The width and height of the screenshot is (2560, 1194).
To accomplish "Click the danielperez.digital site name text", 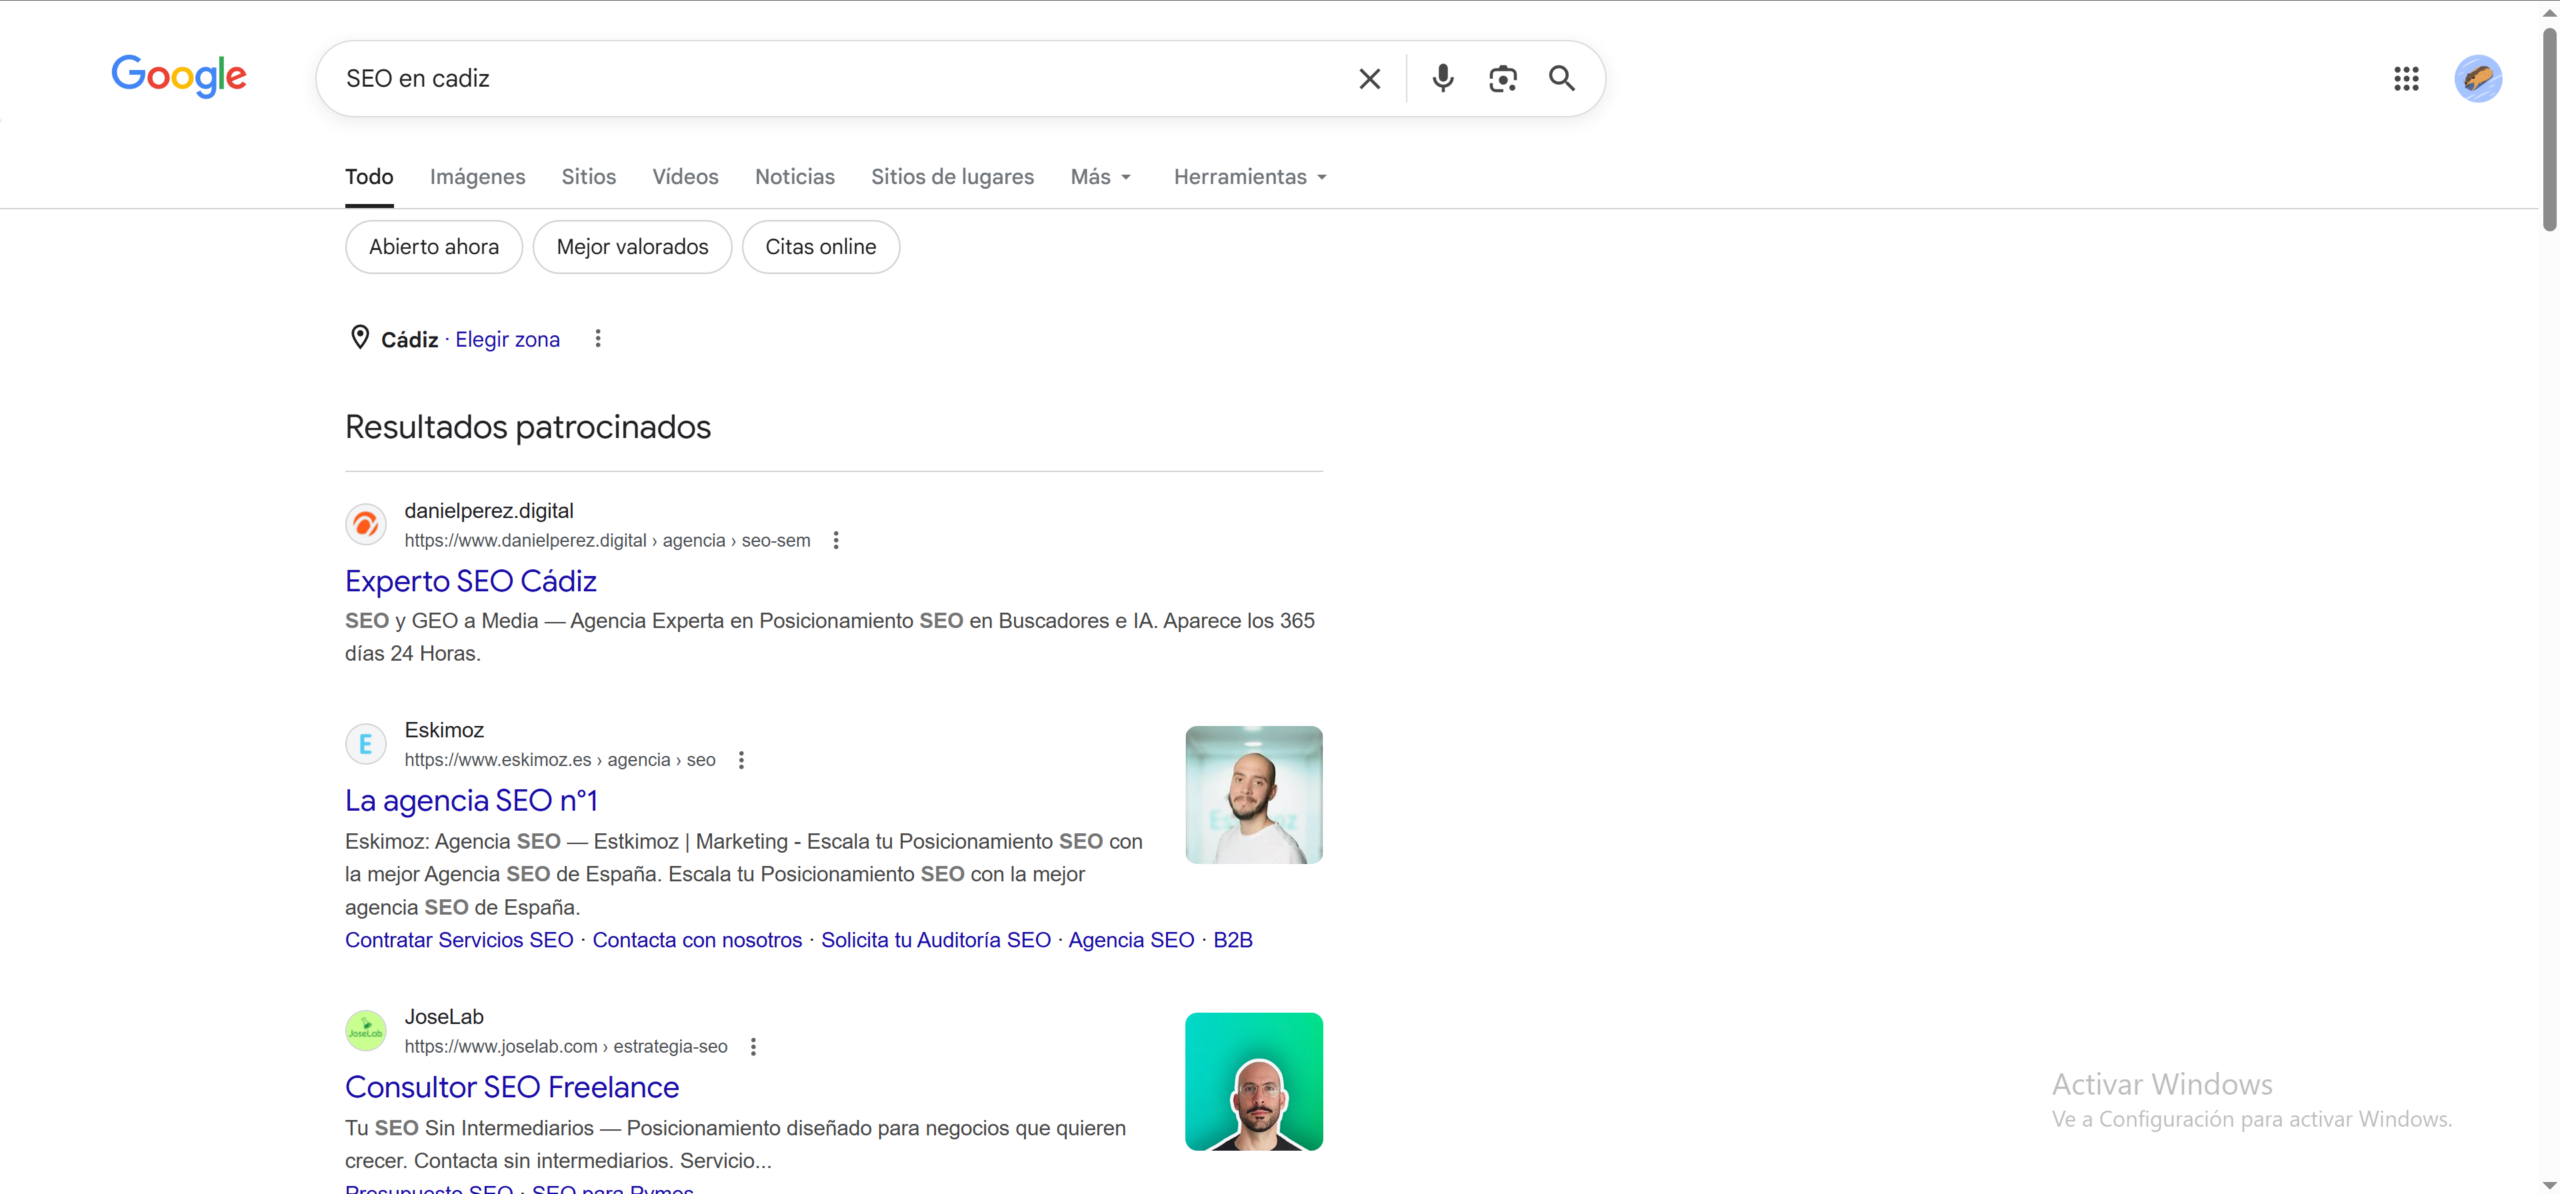I will click(489, 511).
